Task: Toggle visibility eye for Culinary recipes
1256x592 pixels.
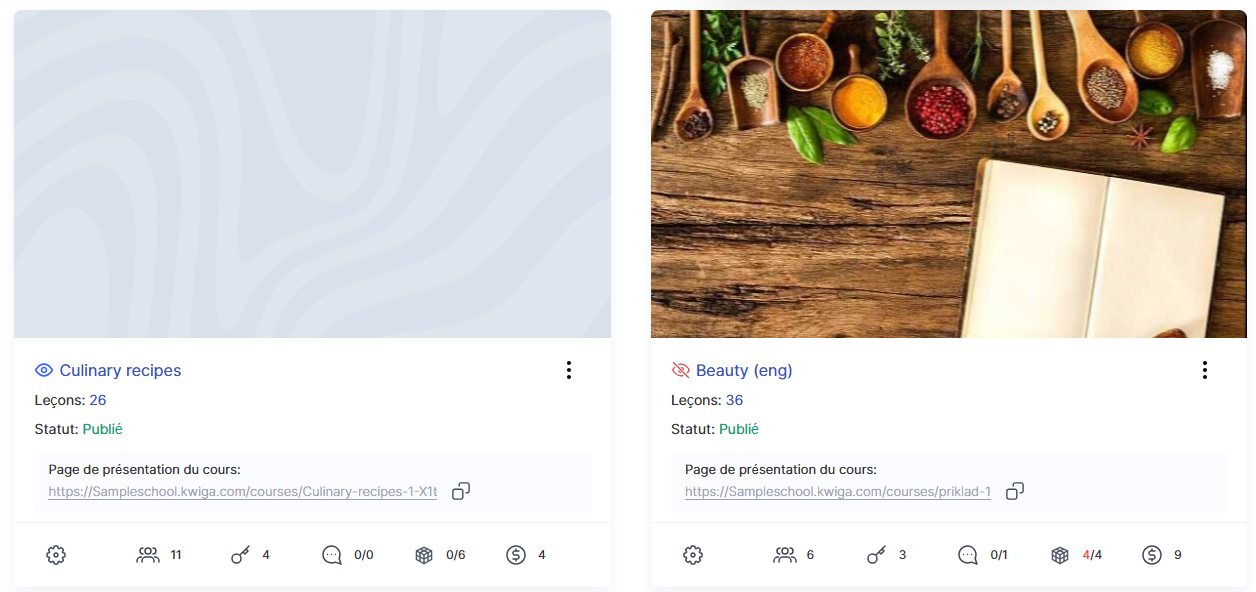Action: click(44, 371)
